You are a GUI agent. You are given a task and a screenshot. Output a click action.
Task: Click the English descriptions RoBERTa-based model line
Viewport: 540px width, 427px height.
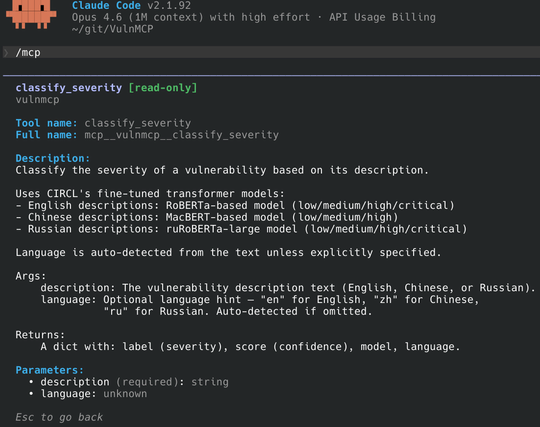point(235,206)
